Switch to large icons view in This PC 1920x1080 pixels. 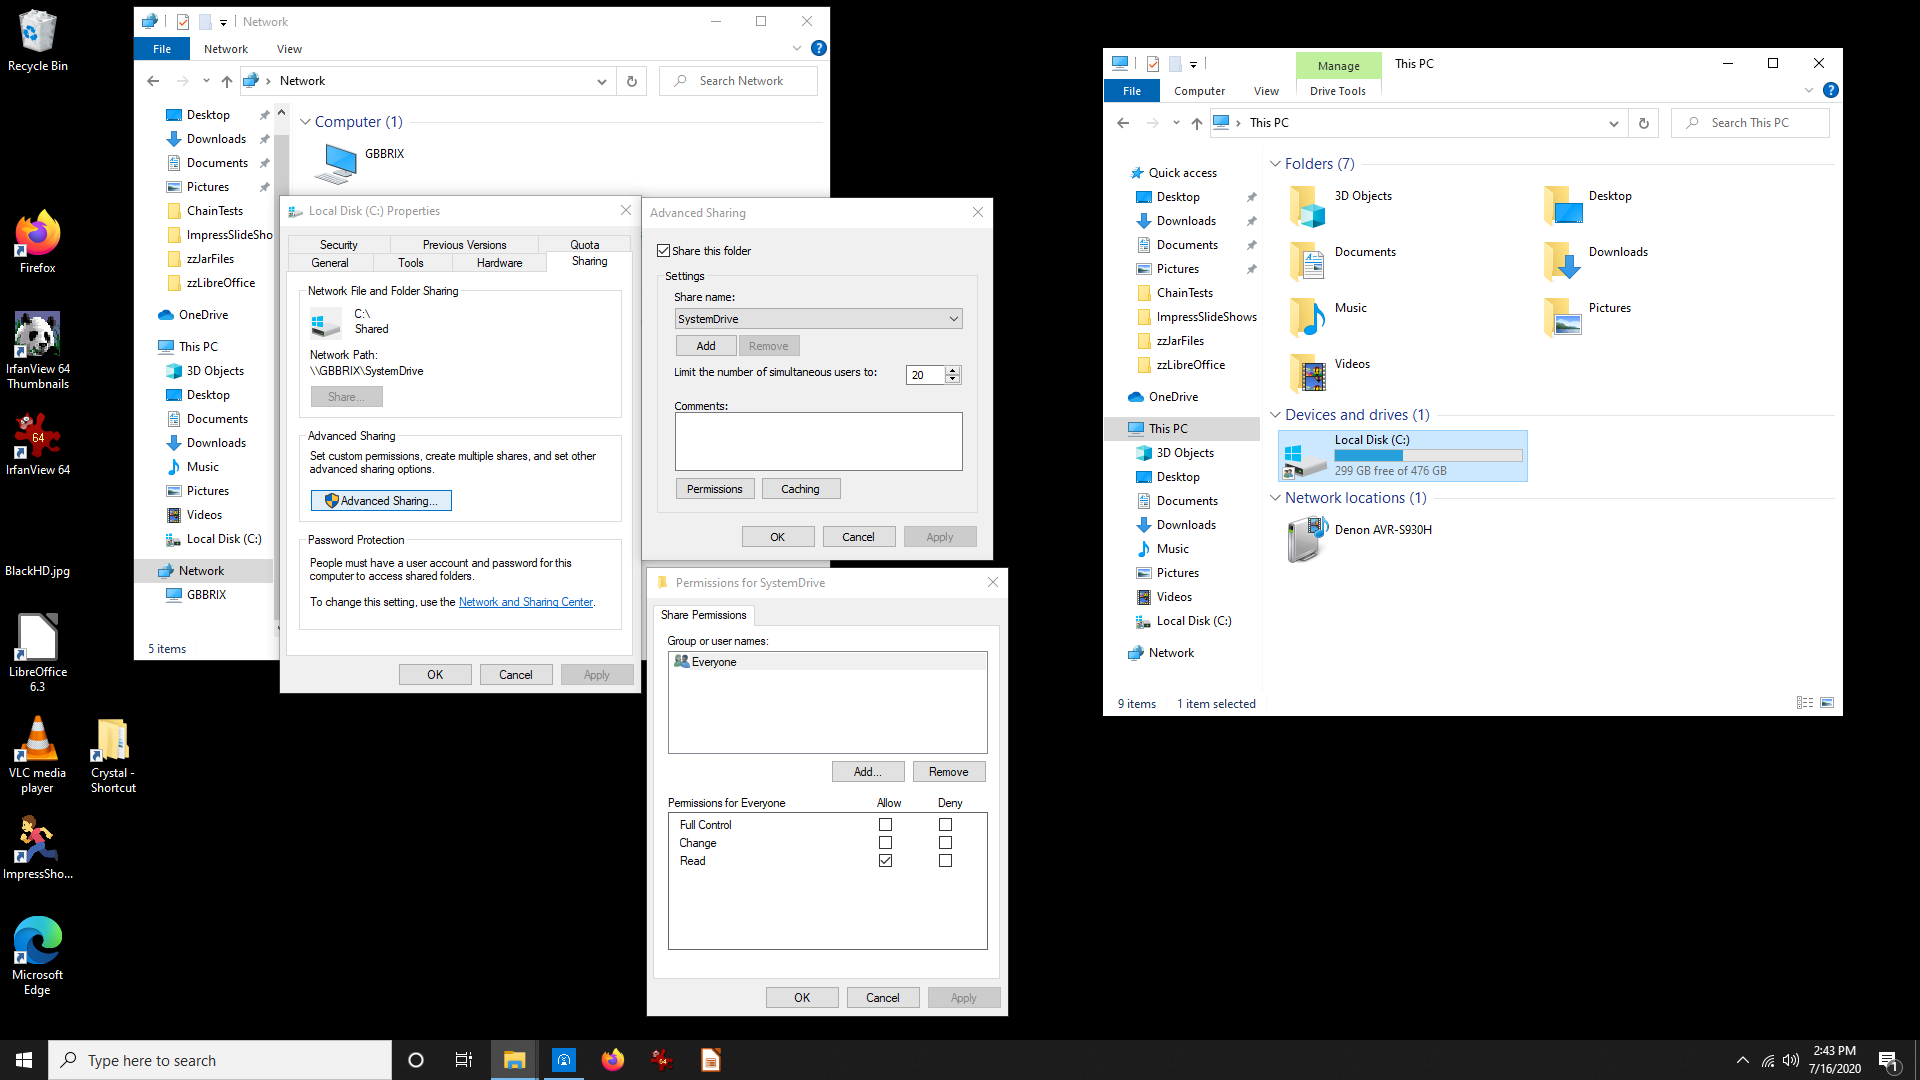coord(1827,703)
